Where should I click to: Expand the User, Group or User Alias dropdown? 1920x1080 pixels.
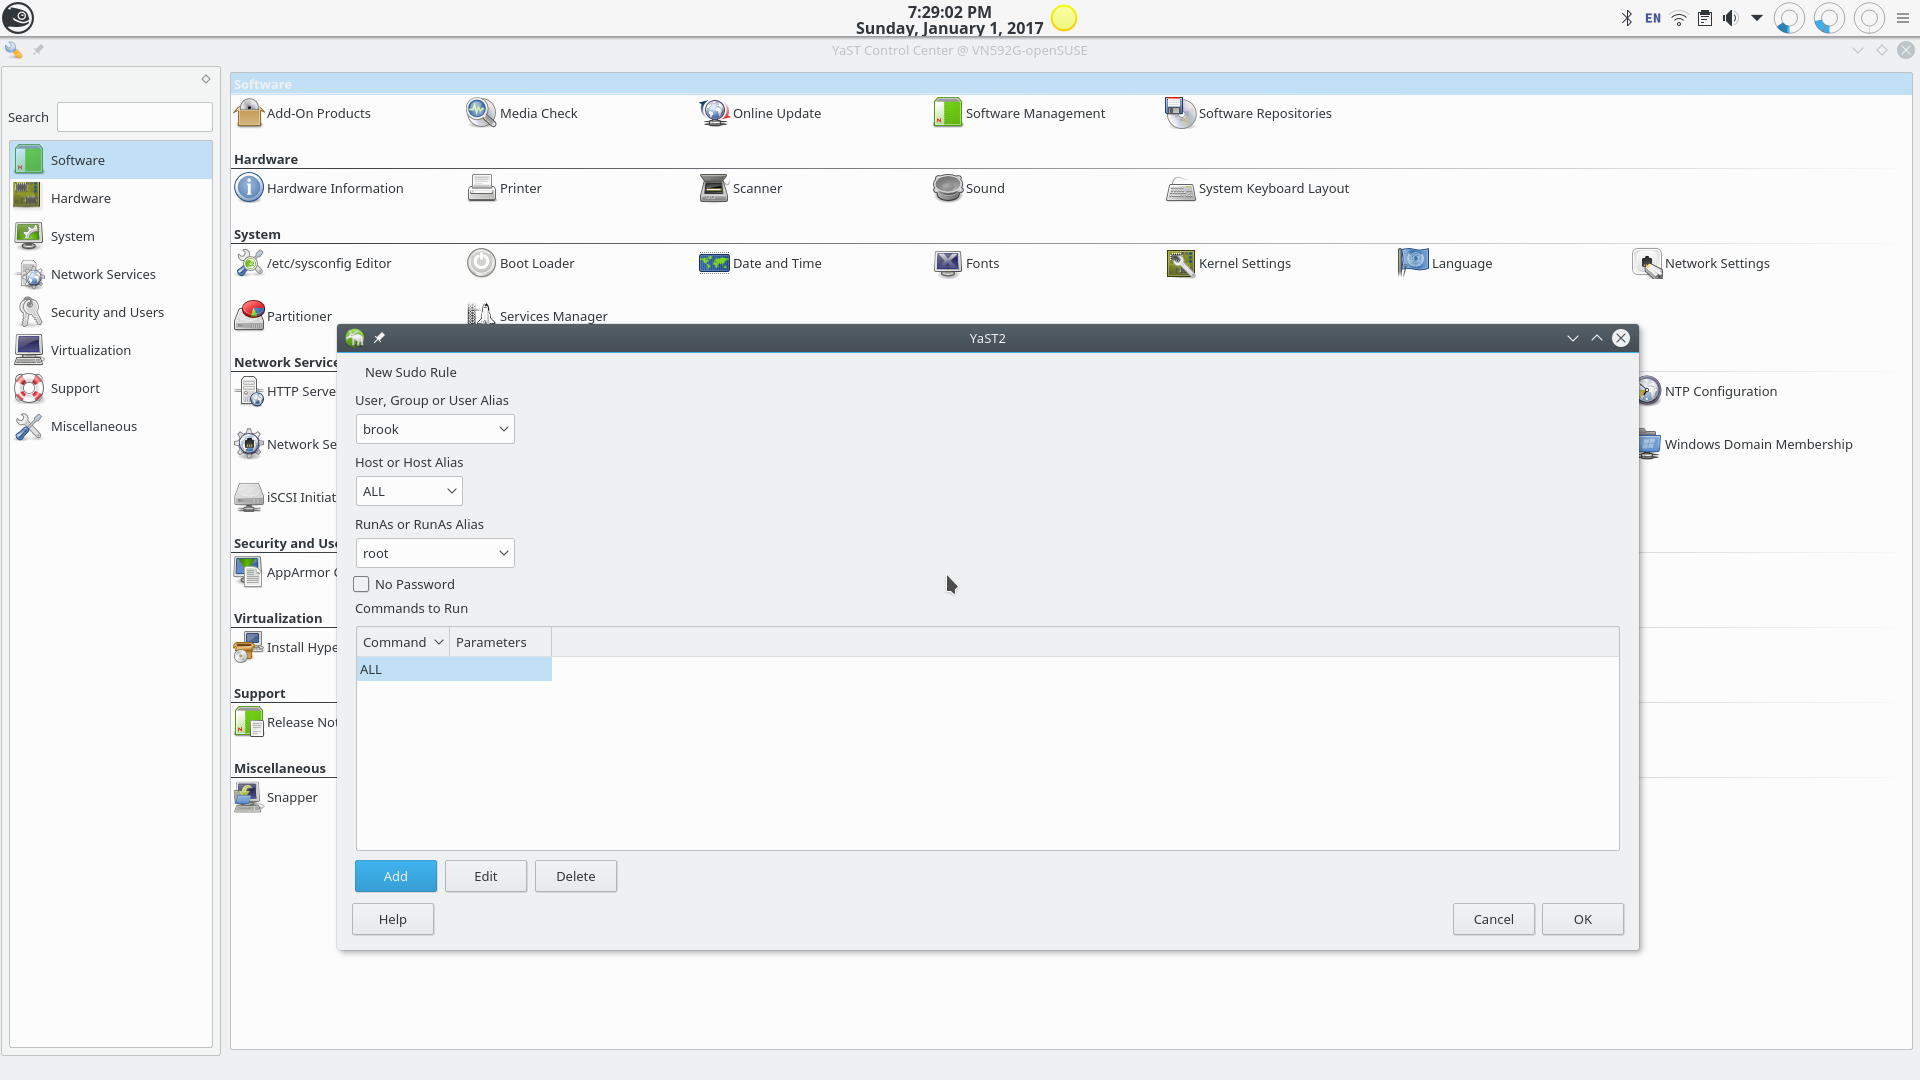pos(435,429)
